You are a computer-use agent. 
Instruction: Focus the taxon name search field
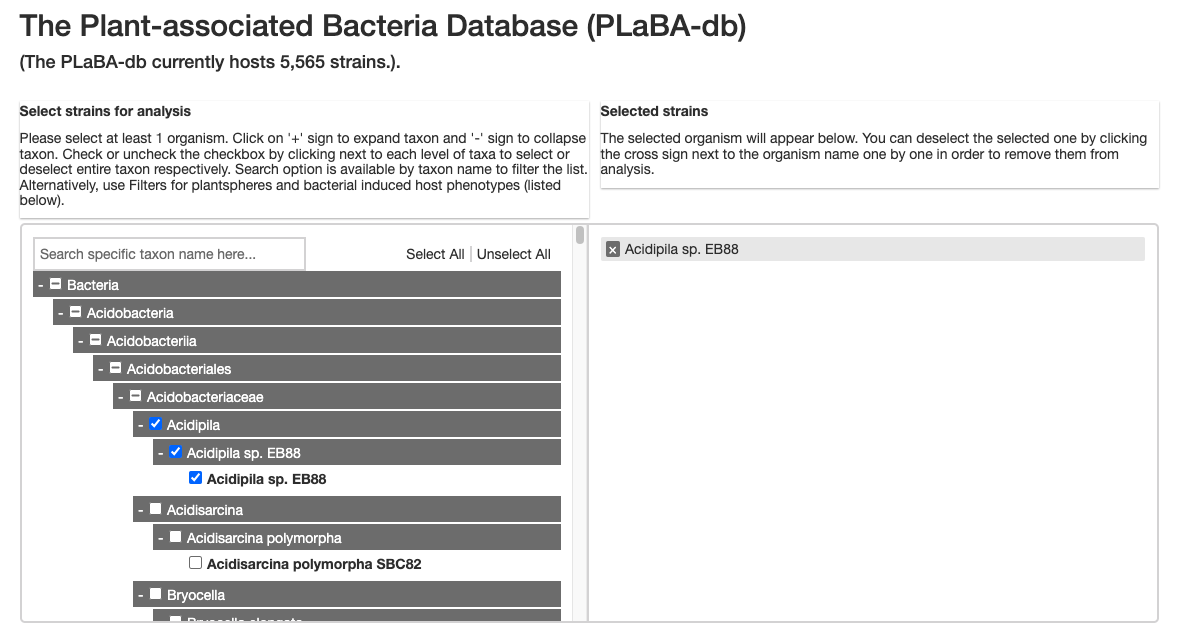pos(169,254)
